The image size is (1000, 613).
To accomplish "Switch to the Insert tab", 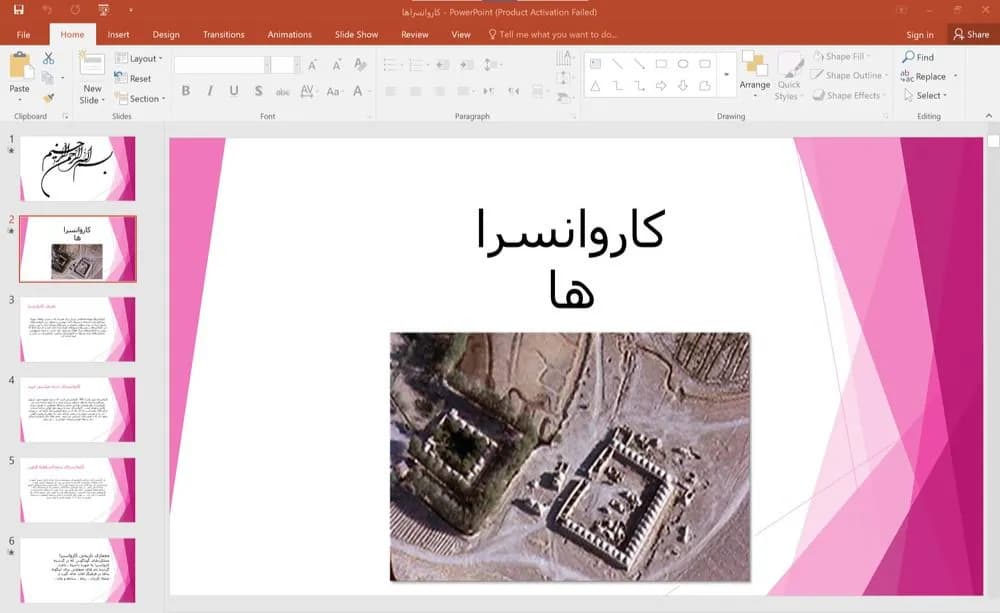I will coord(119,34).
